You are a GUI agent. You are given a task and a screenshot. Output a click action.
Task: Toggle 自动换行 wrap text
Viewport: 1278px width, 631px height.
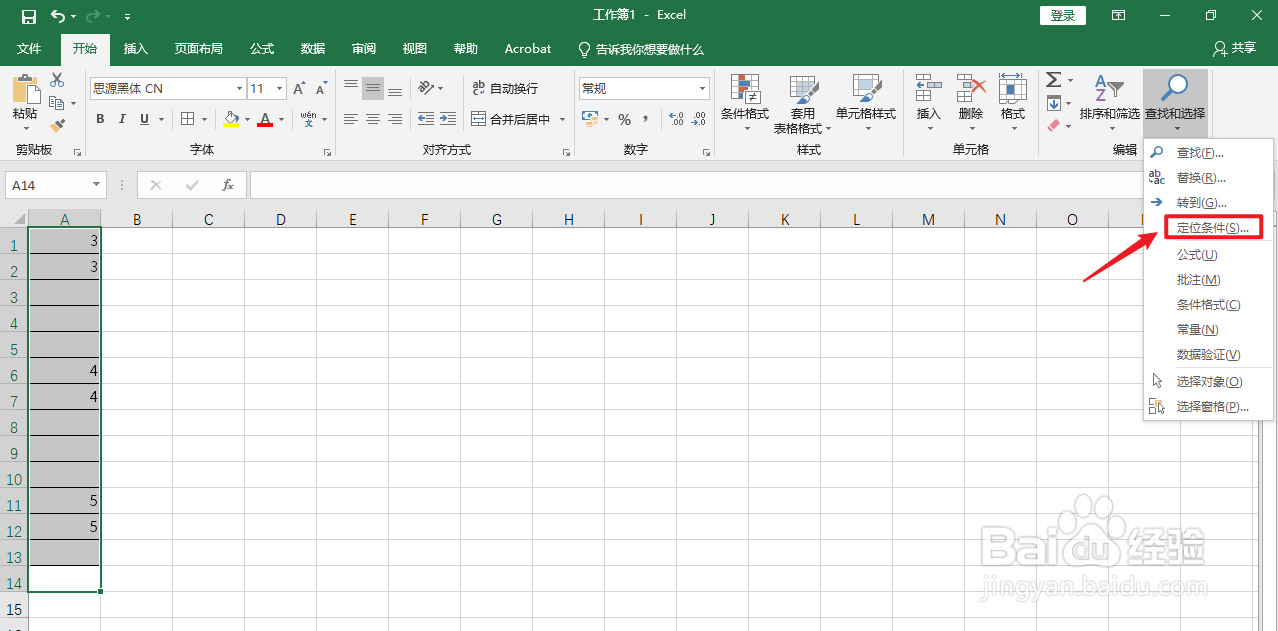[x=505, y=89]
